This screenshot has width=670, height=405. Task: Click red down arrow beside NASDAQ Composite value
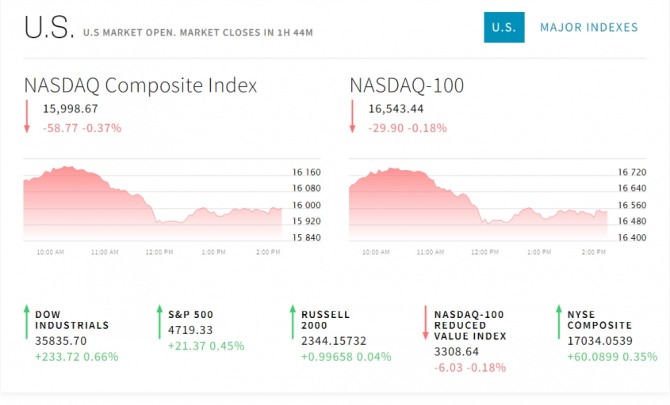point(28,117)
